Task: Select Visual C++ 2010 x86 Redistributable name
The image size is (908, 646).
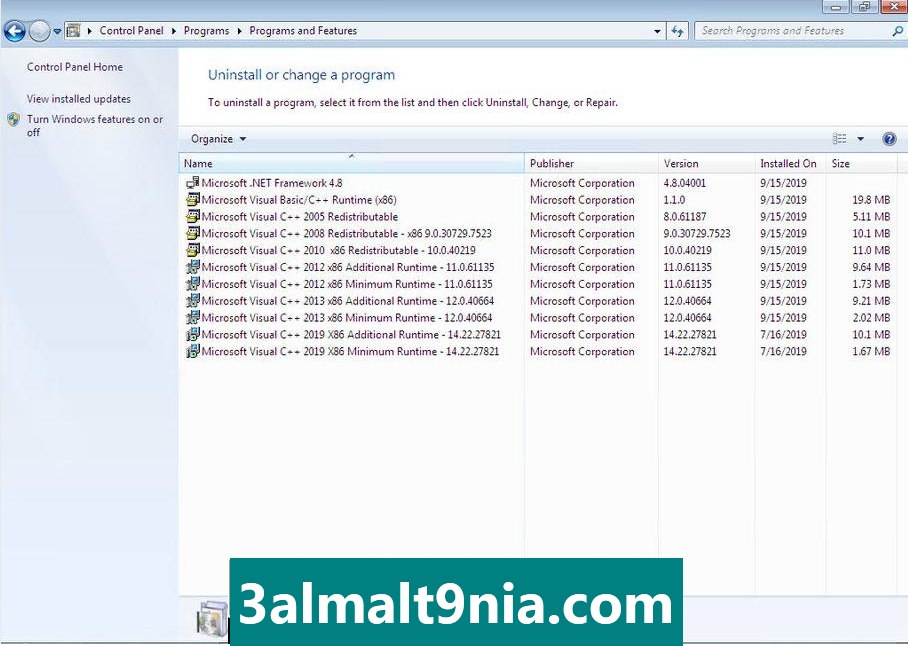Action: coord(338,250)
